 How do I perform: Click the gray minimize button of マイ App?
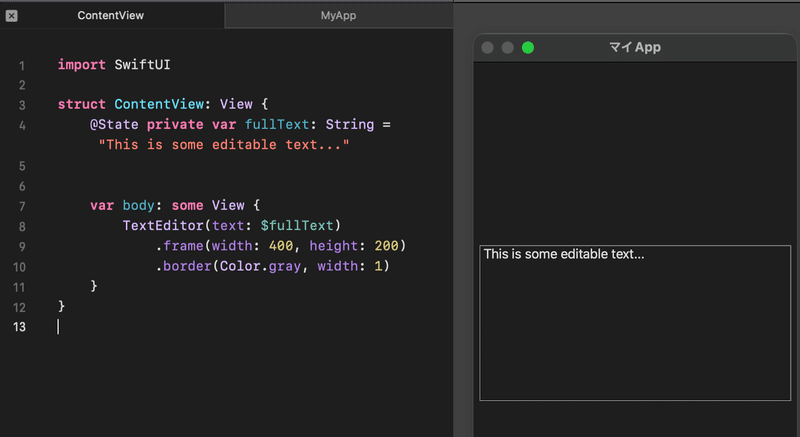click(x=507, y=47)
